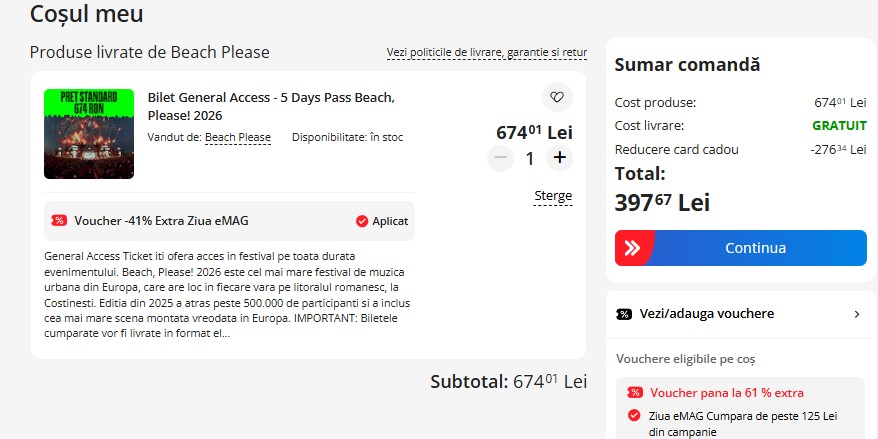The width and height of the screenshot is (878, 439).
Task: Open the Beach Please seller link
Action: point(238,137)
